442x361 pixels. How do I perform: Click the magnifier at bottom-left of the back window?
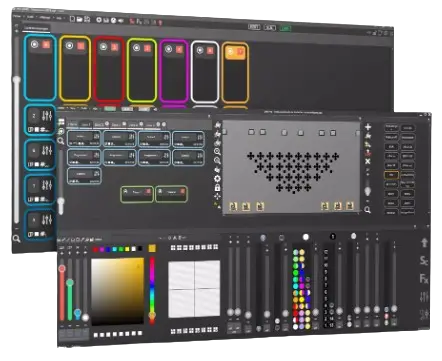(x=16, y=239)
